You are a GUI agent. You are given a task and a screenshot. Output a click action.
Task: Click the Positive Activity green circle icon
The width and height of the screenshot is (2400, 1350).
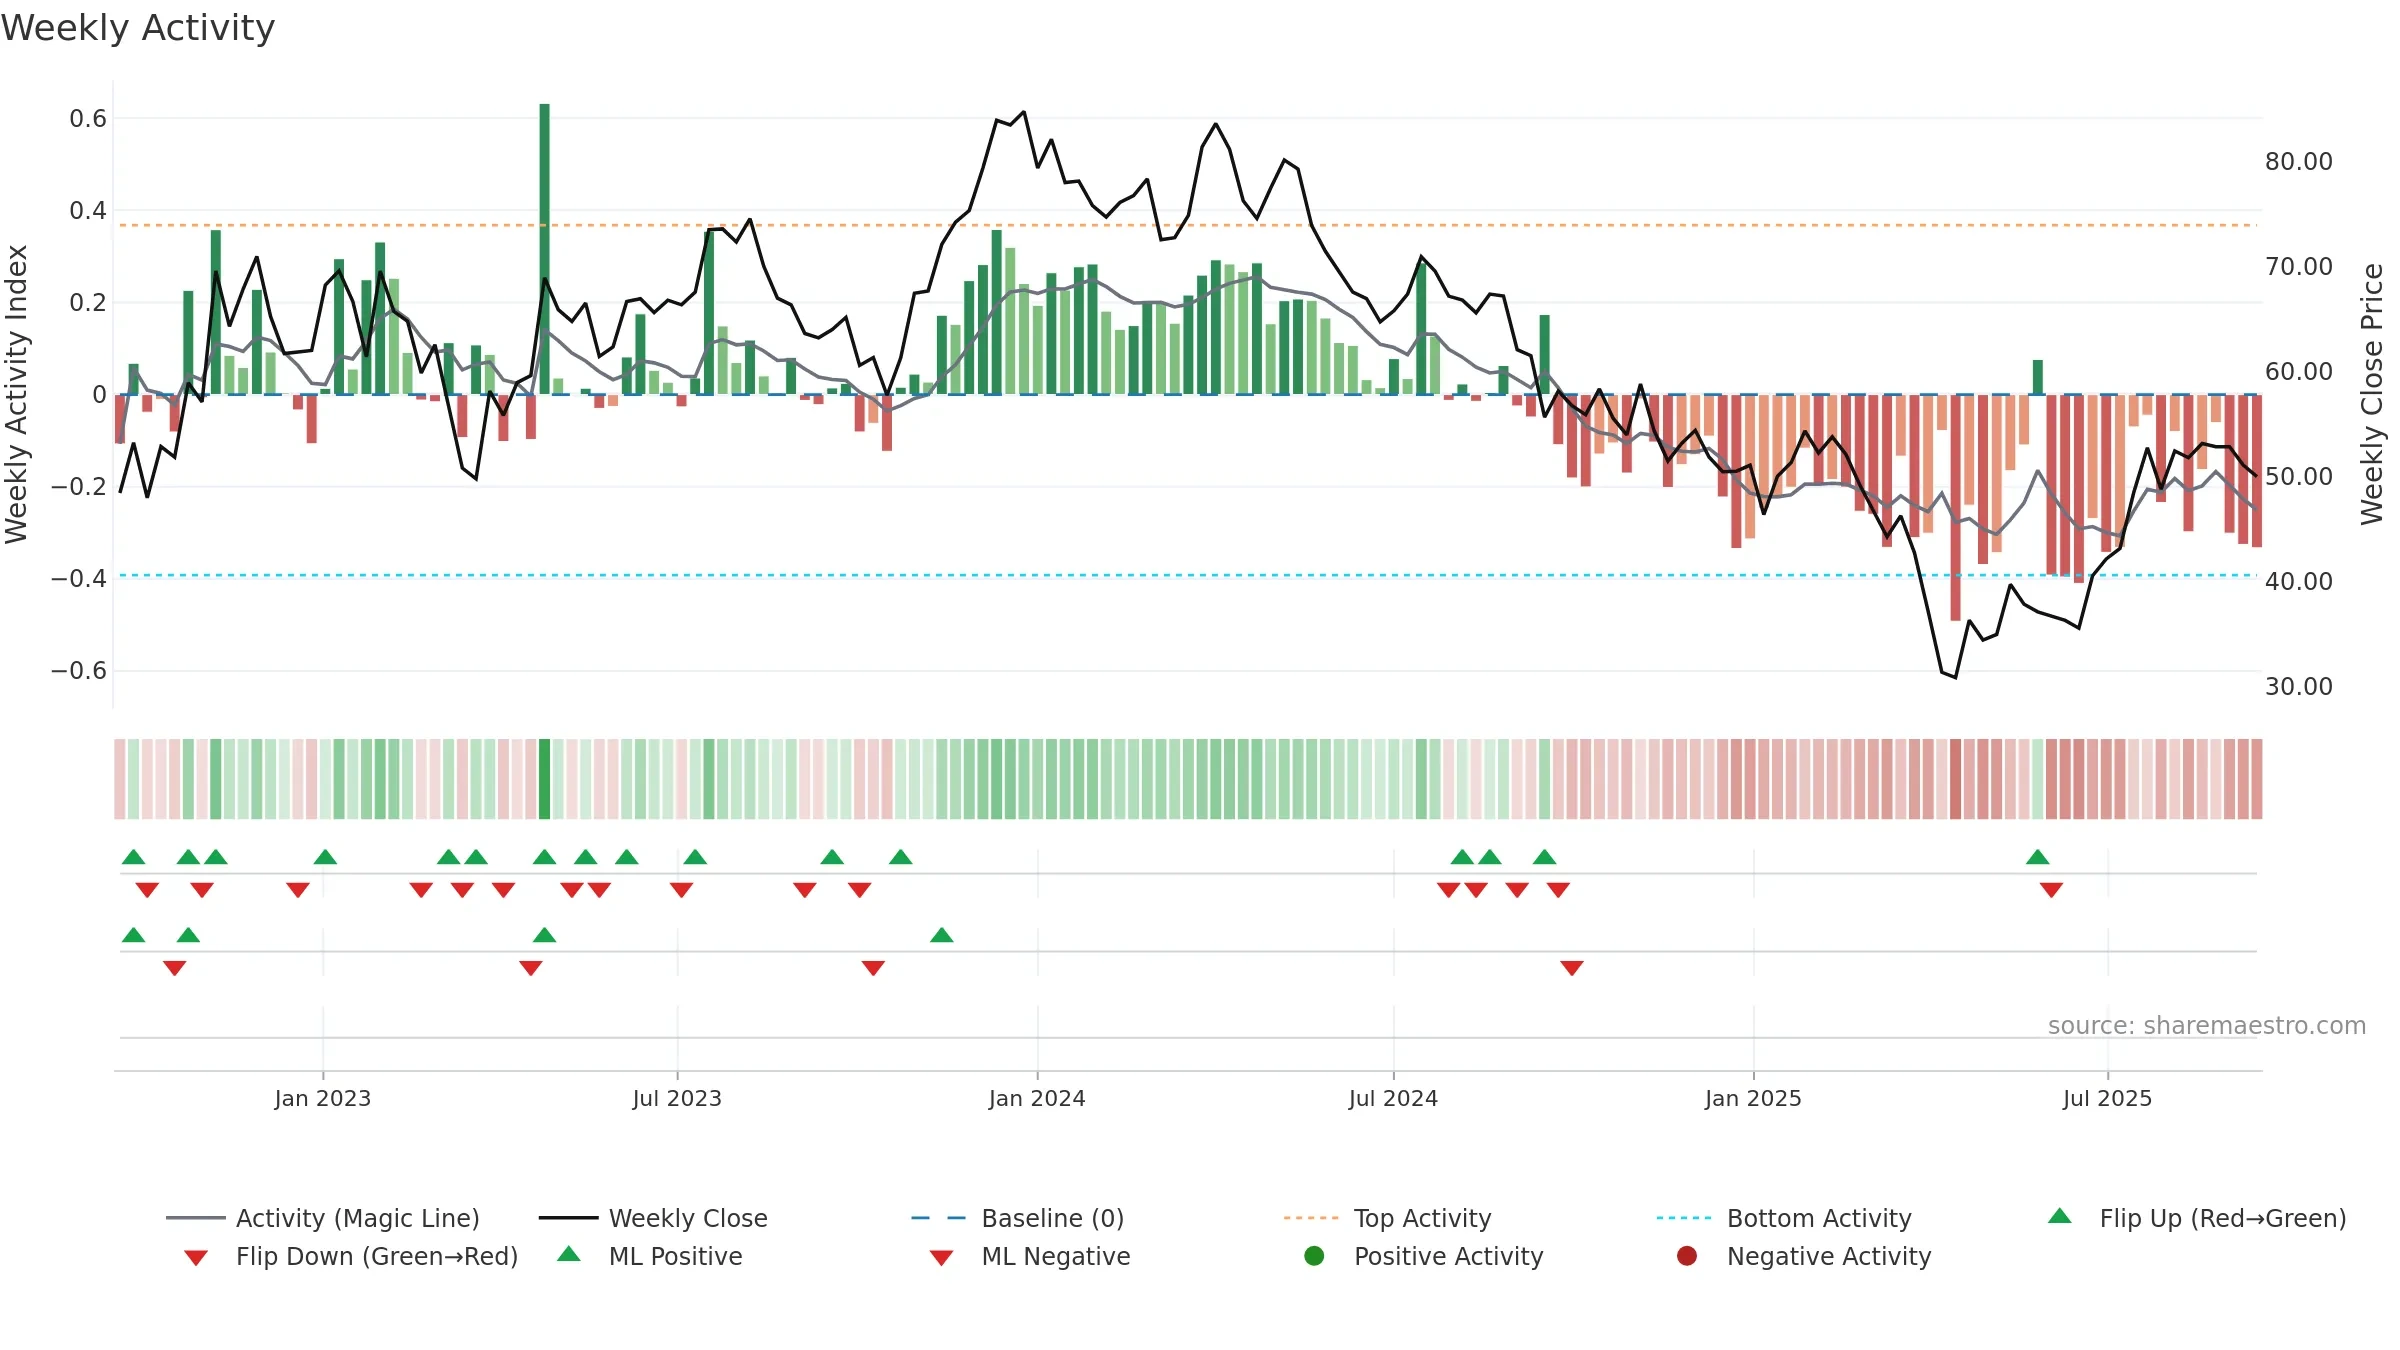point(1315,1256)
